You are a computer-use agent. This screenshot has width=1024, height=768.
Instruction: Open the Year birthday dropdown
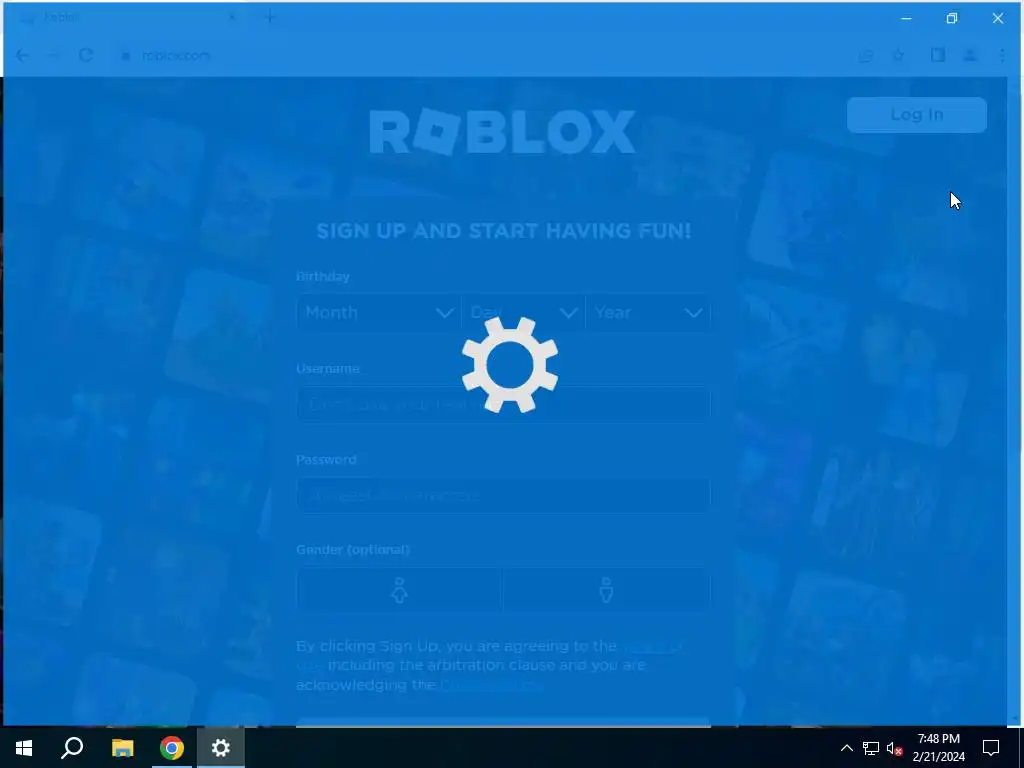[648, 313]
